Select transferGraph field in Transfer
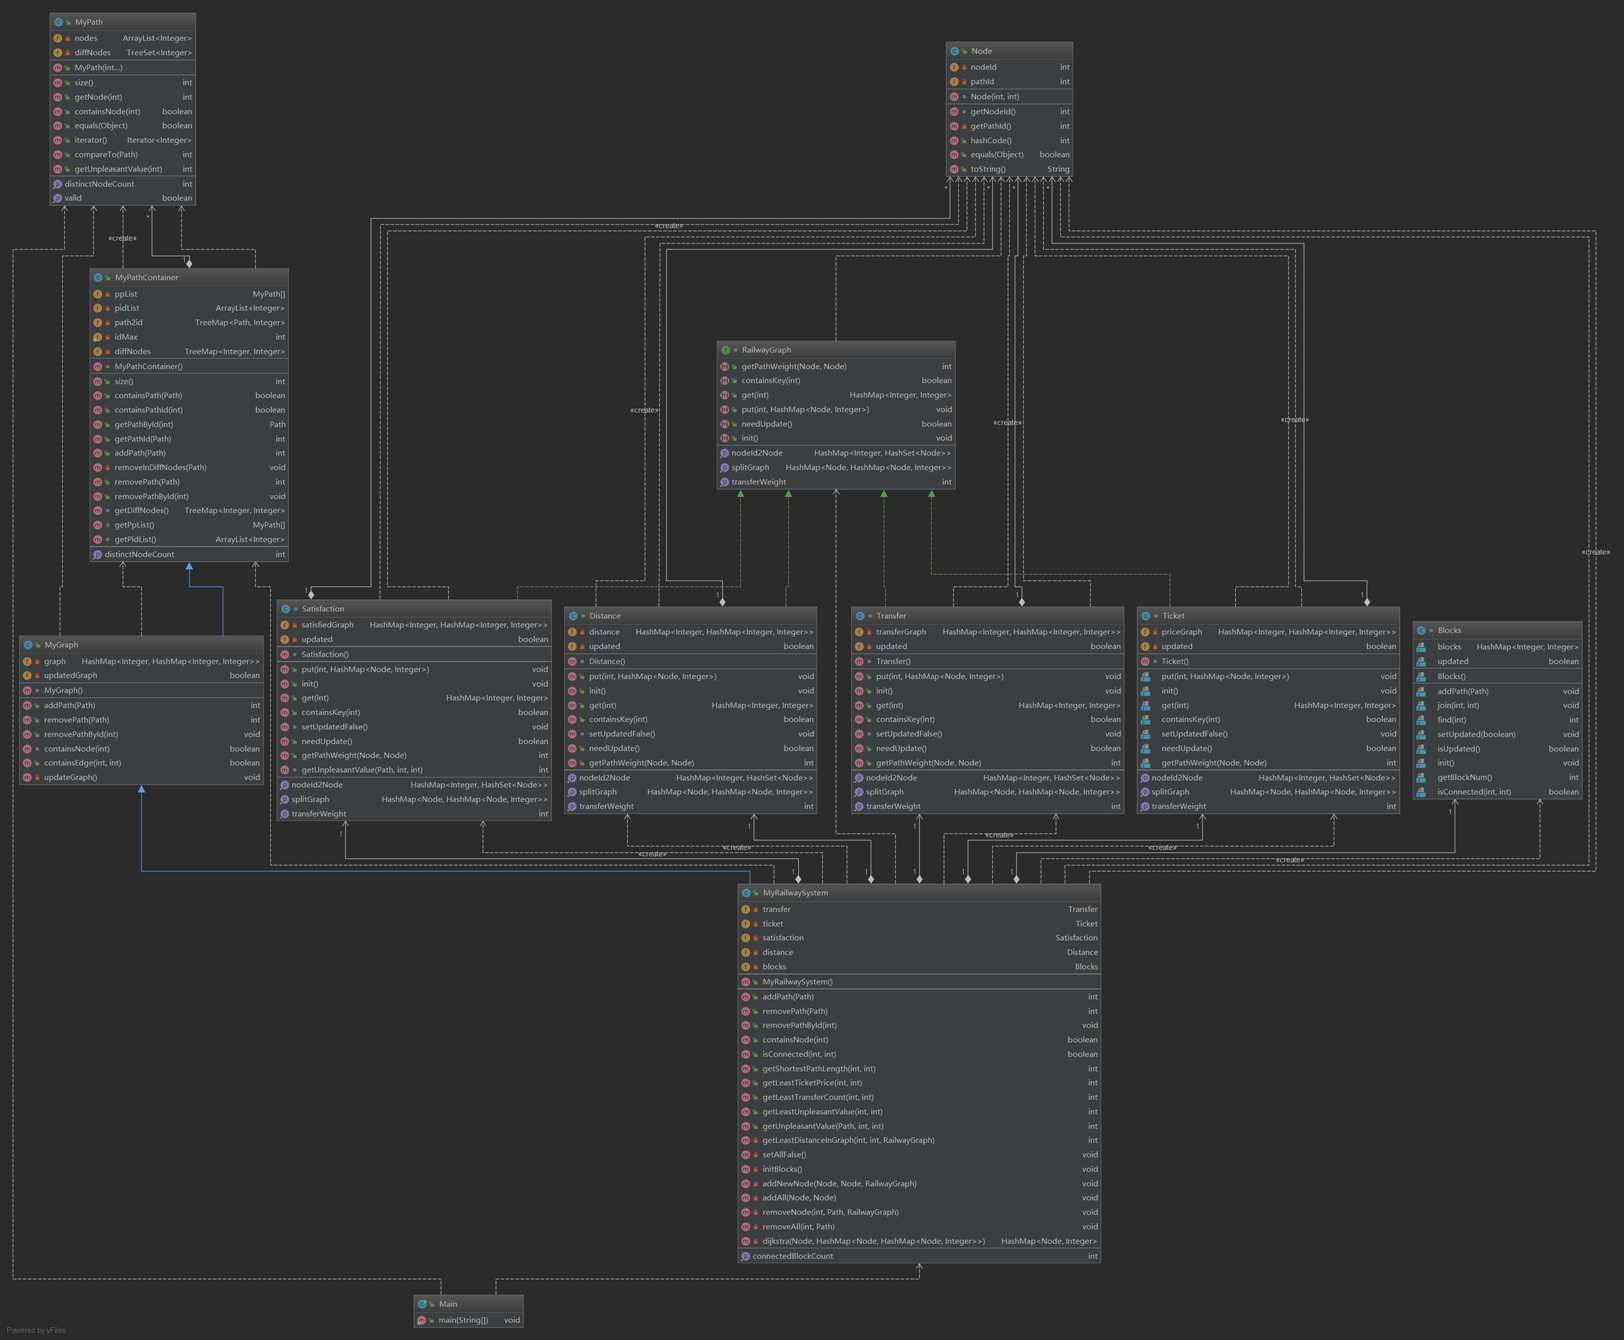This screenshot has width=1624, height=1340. (901, 632)
